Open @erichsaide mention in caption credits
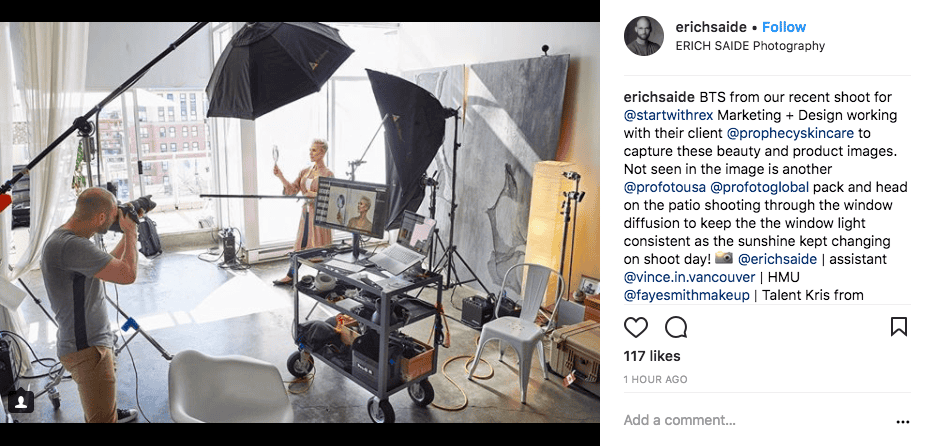Screen dimensions: 935x446 click(x=777, y=259)
